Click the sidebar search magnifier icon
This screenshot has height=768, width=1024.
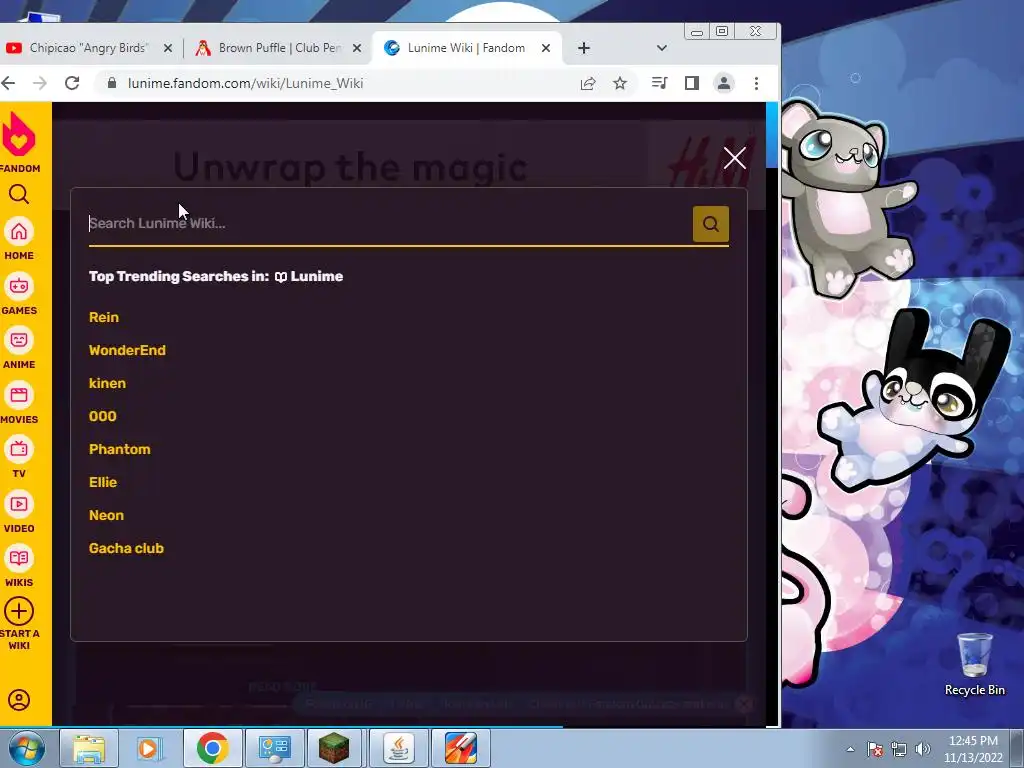19,194
